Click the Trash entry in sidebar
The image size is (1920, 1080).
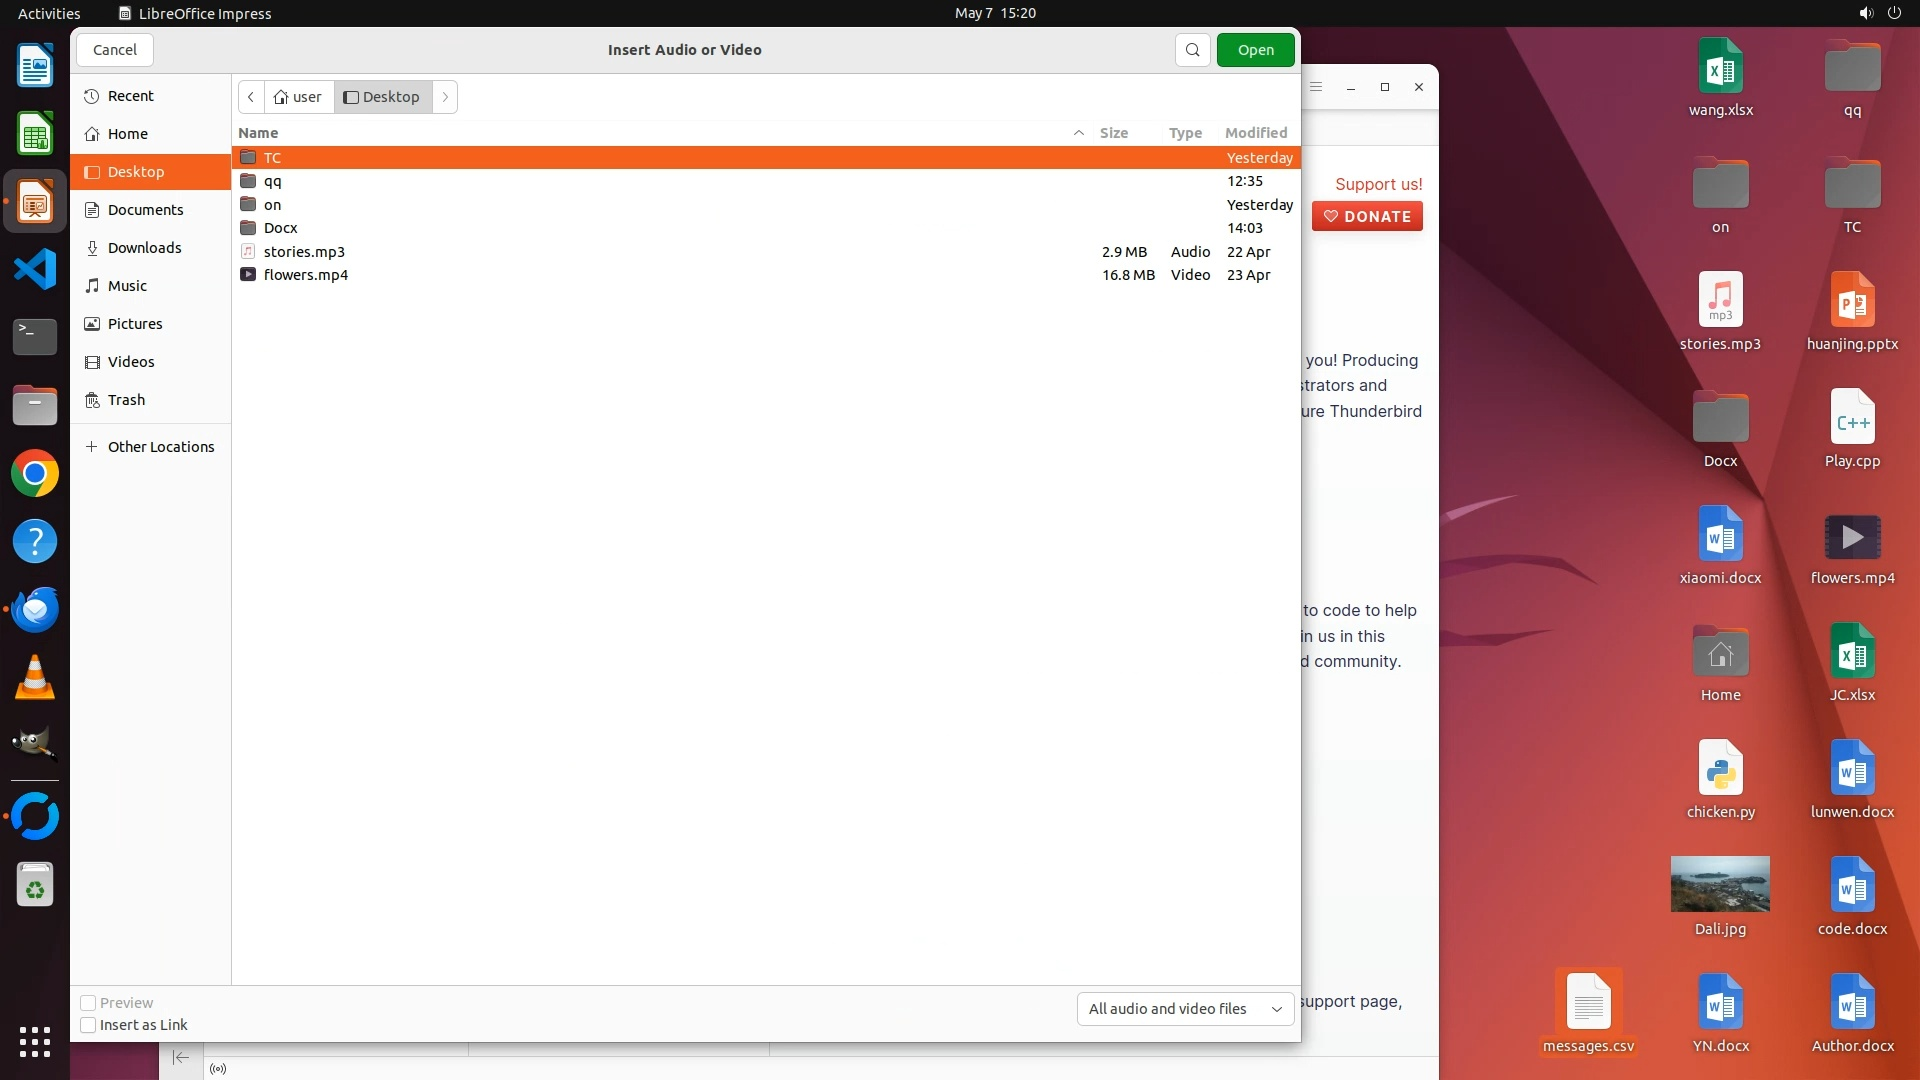pyautogui.click(x=126, y=400)
